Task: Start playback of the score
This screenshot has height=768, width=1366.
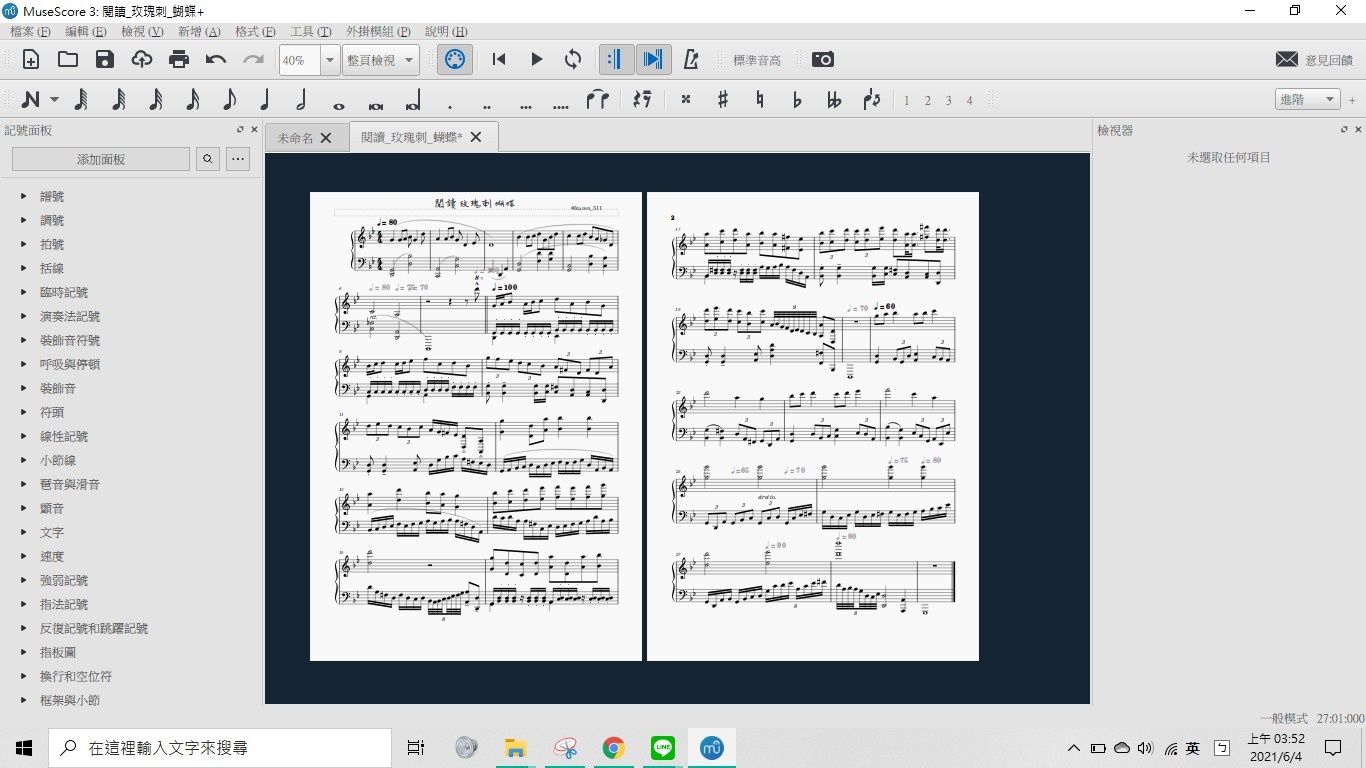Action: click(x=536, y=59)
